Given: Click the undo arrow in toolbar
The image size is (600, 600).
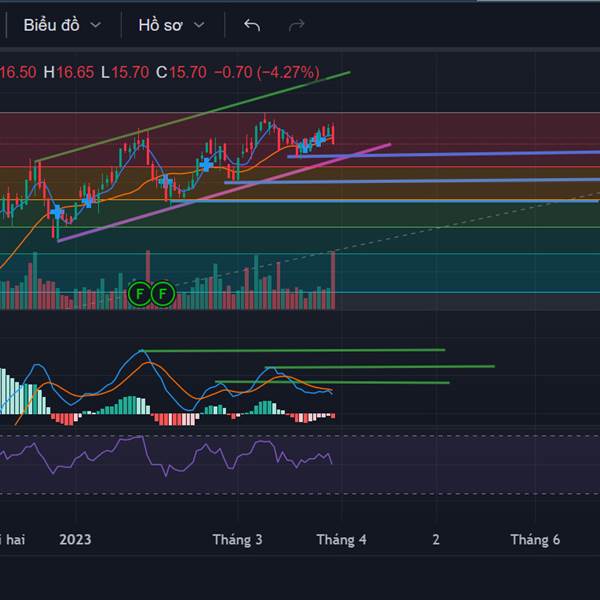Looking at the screenshot, I should (x=252, y=25).
